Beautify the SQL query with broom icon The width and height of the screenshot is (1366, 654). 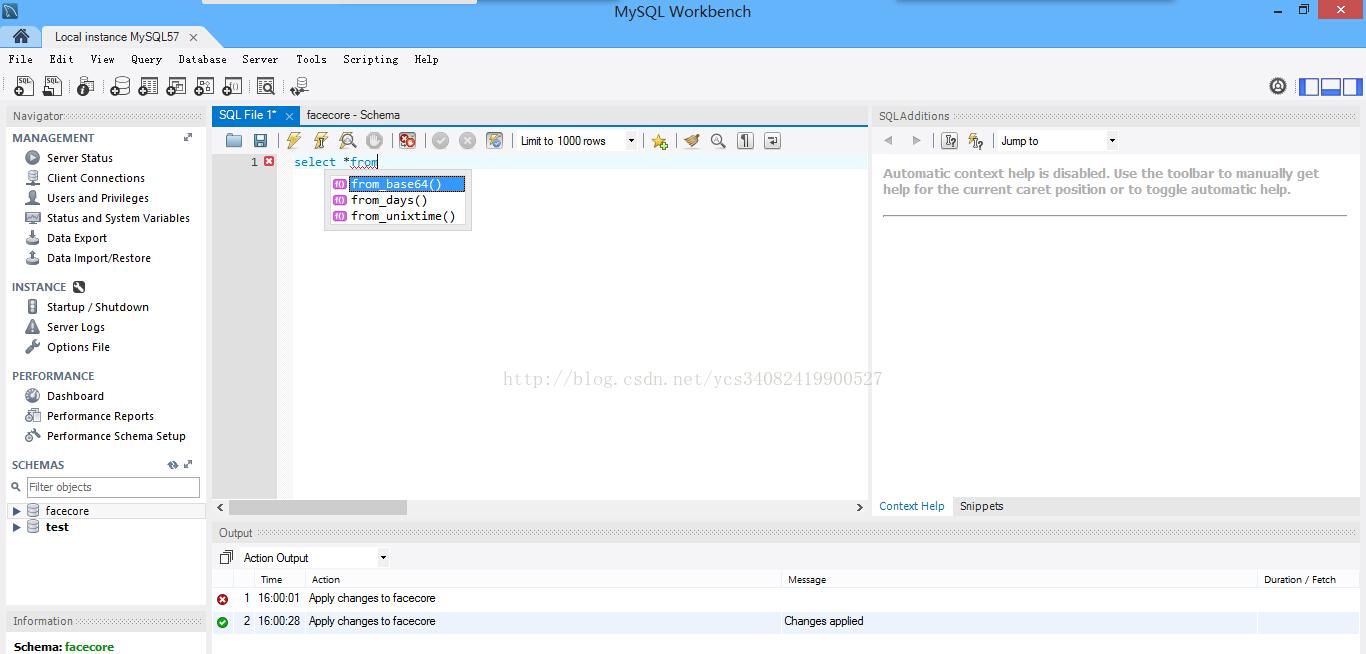691,141
